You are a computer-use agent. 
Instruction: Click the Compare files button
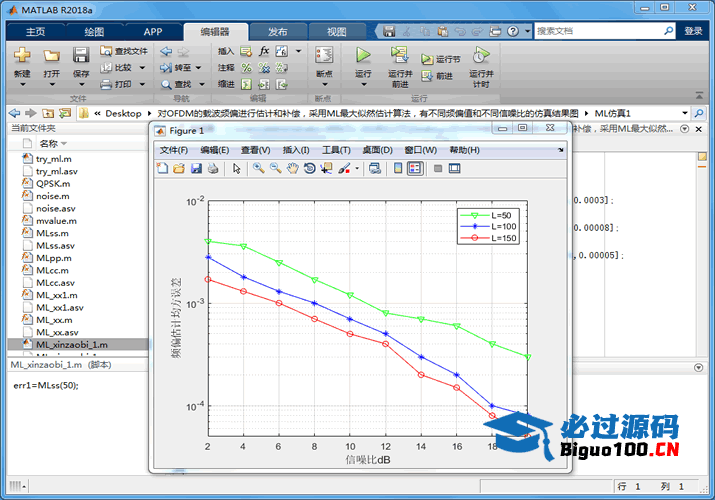point(117,67)
